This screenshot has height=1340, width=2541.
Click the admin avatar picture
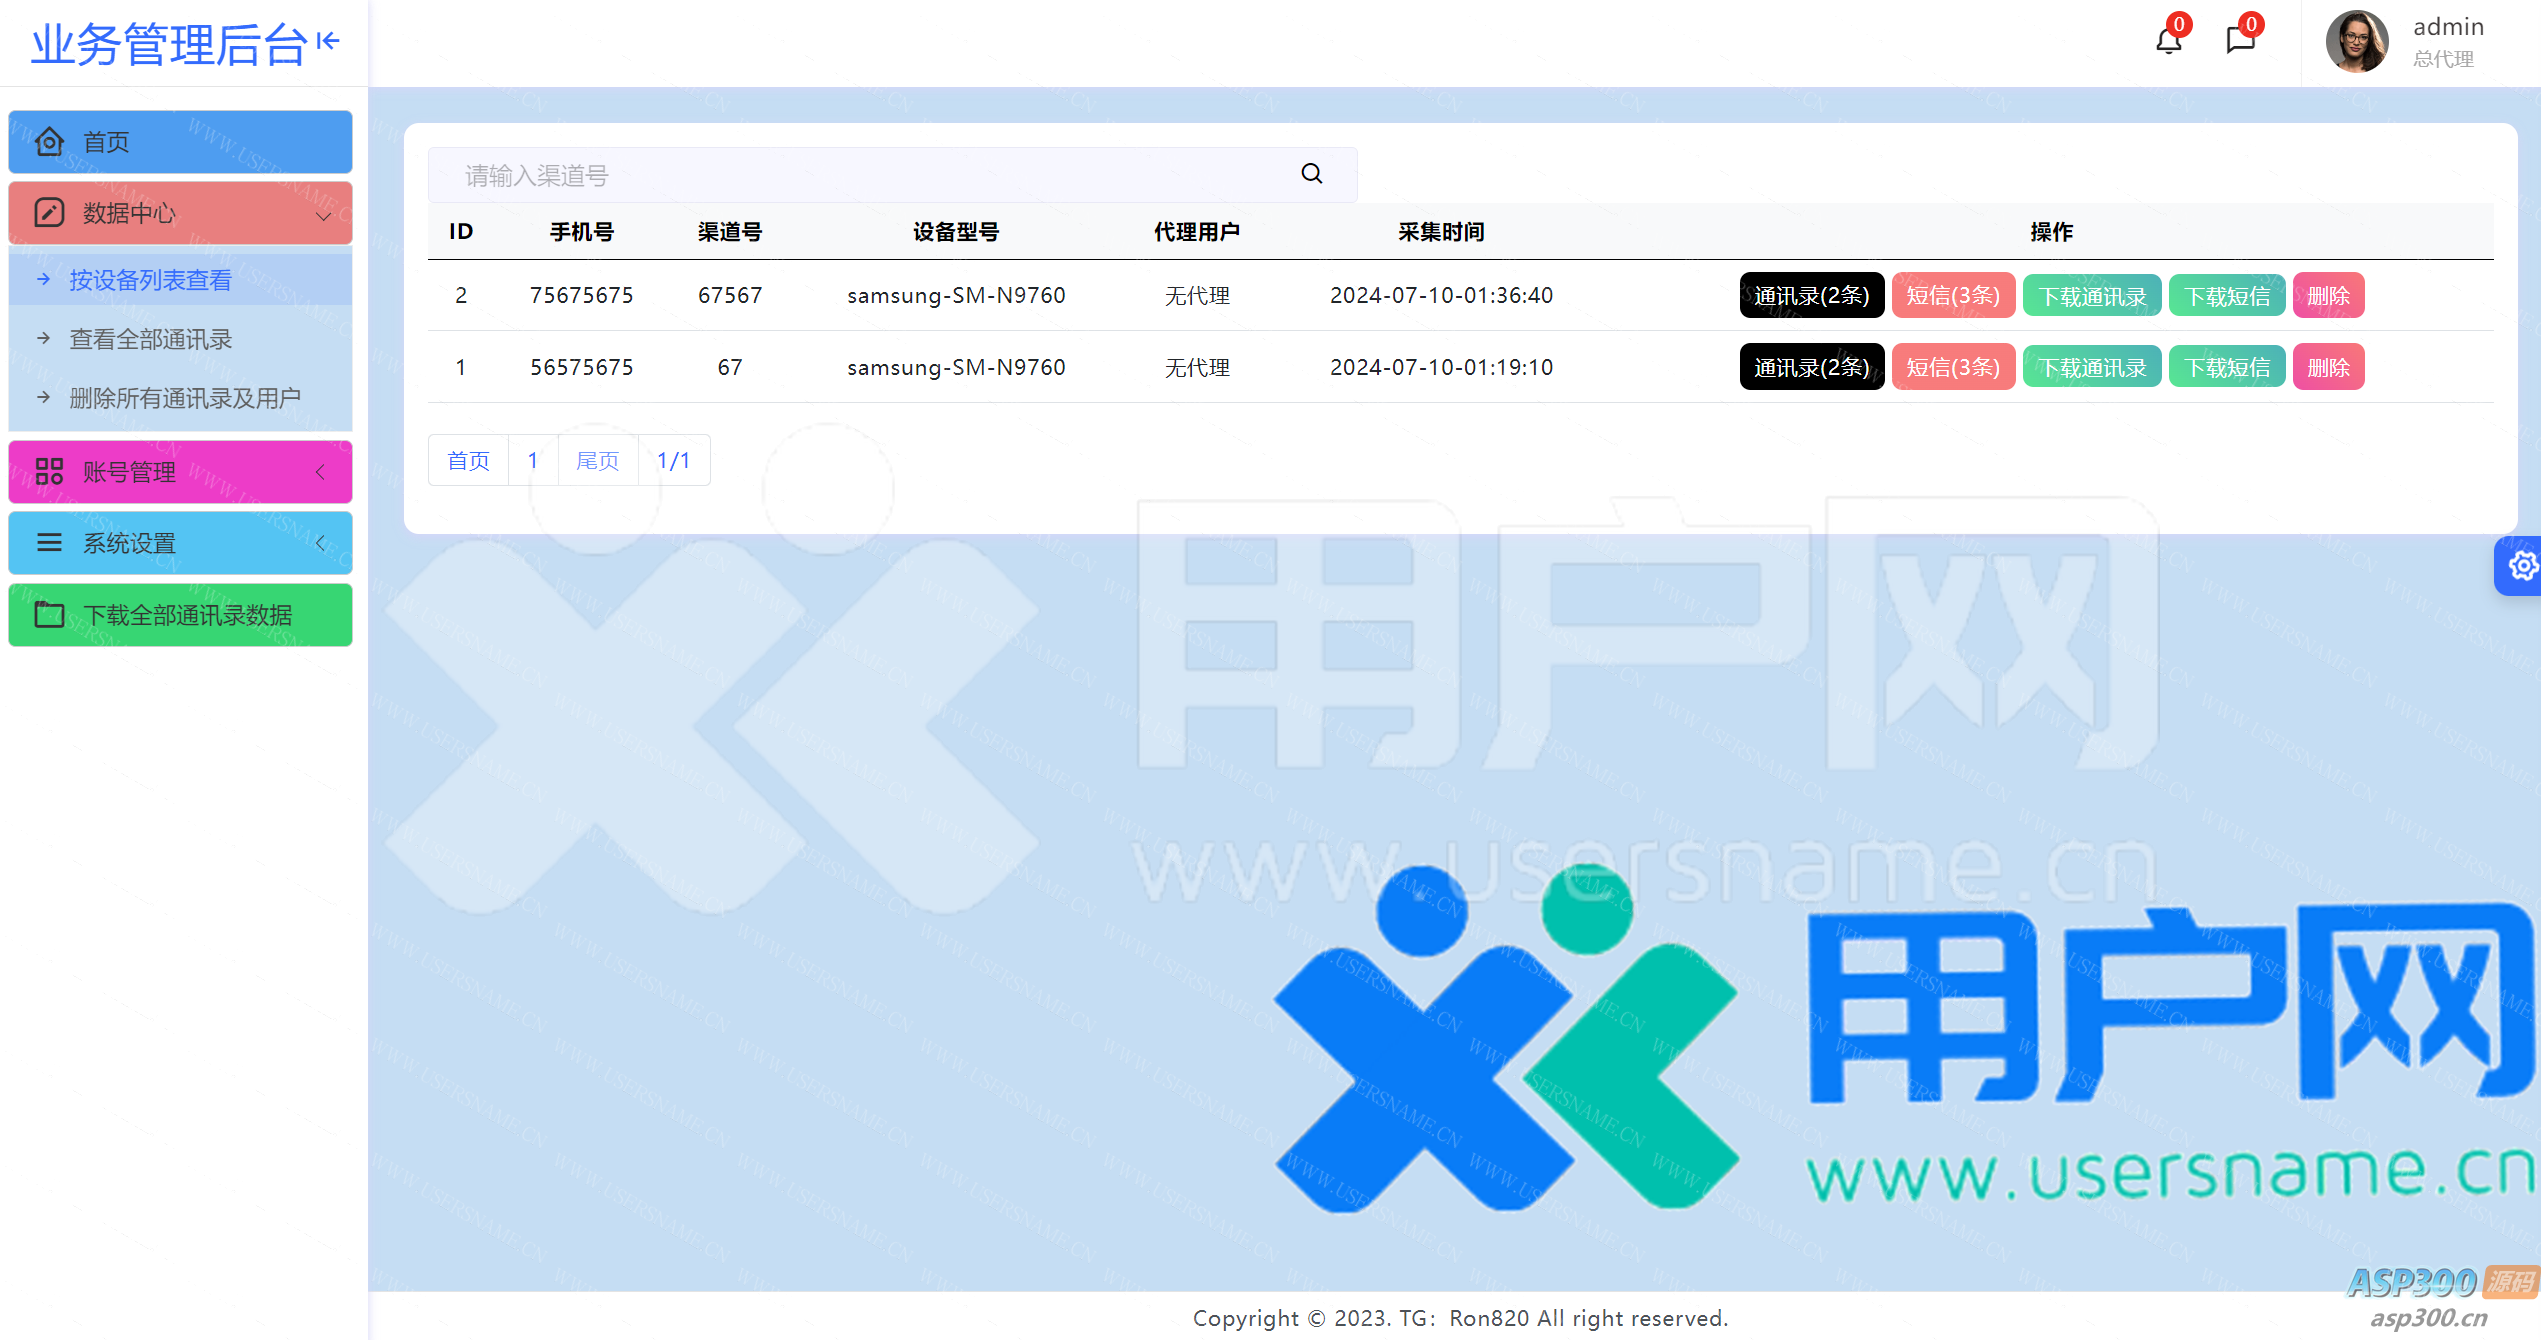click(2356, 42)
